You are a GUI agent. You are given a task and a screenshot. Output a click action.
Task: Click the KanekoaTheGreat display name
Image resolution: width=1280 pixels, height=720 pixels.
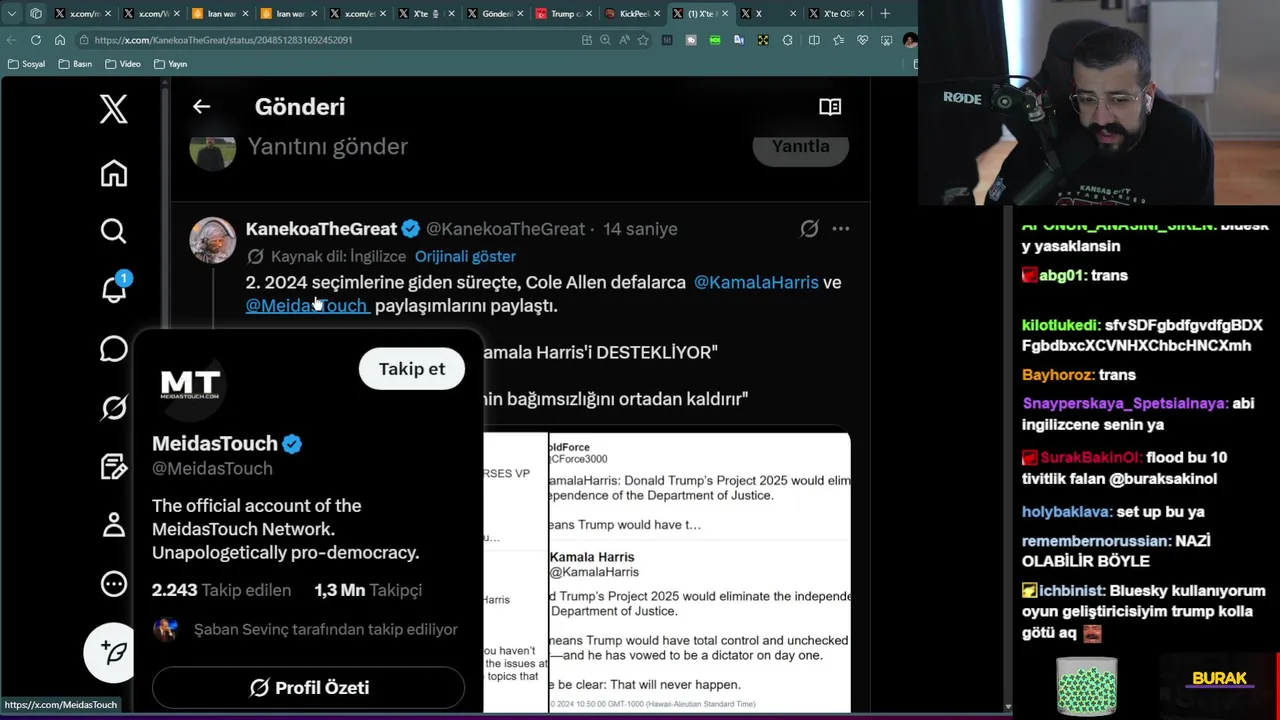click(x=321, y=229)
